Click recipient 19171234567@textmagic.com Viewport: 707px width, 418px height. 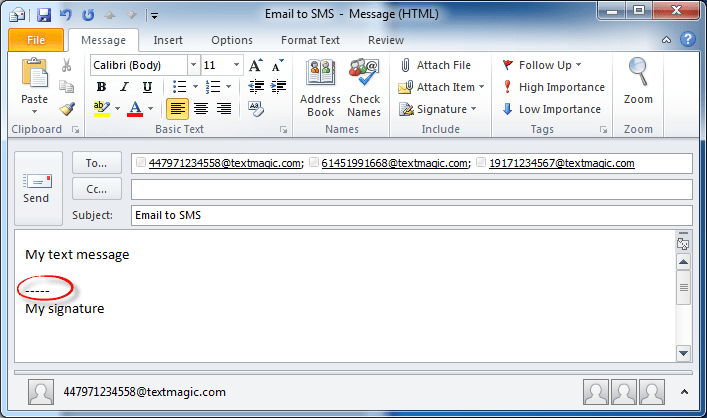pos(562,163)
